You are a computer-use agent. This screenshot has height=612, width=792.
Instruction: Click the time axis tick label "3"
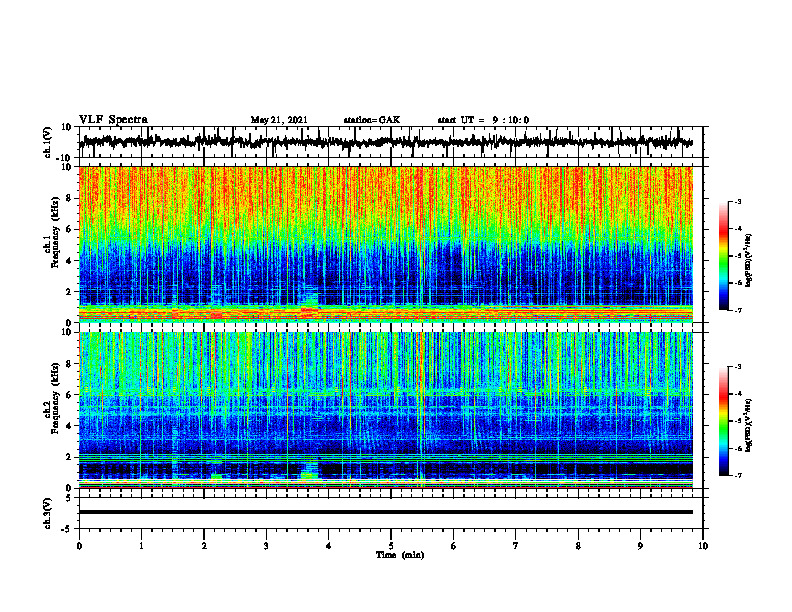coord(266,546)
